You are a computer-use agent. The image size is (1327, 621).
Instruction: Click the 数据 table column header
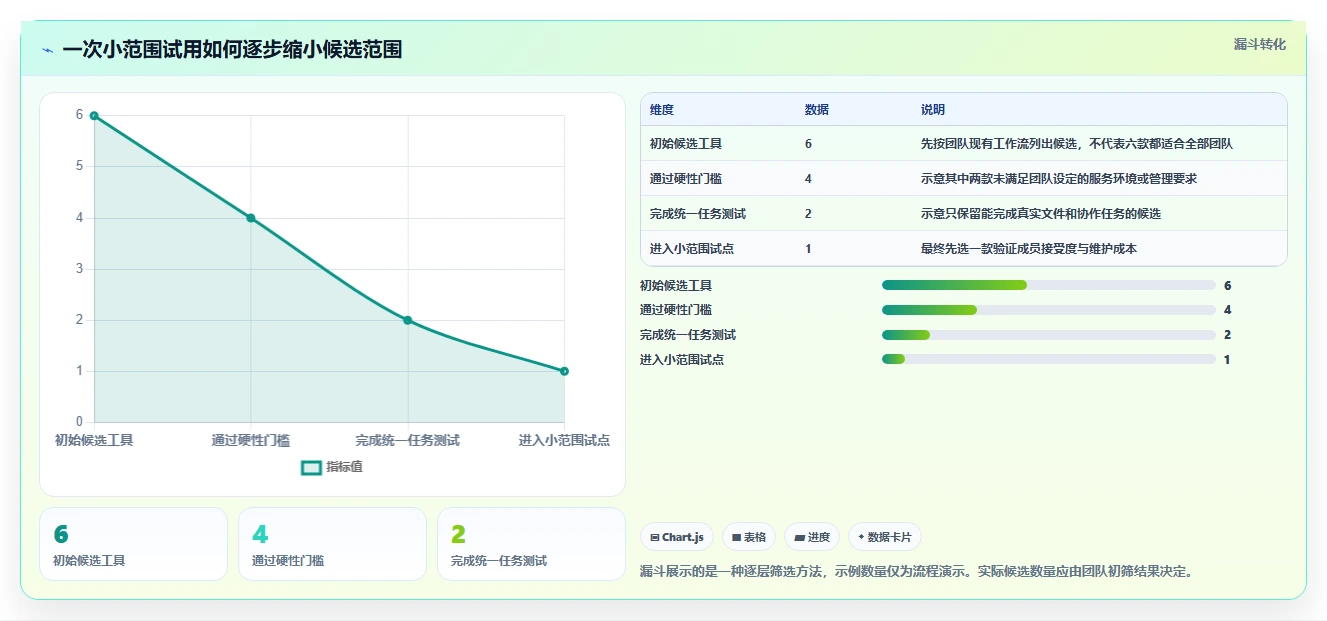[x=816, y=110]
